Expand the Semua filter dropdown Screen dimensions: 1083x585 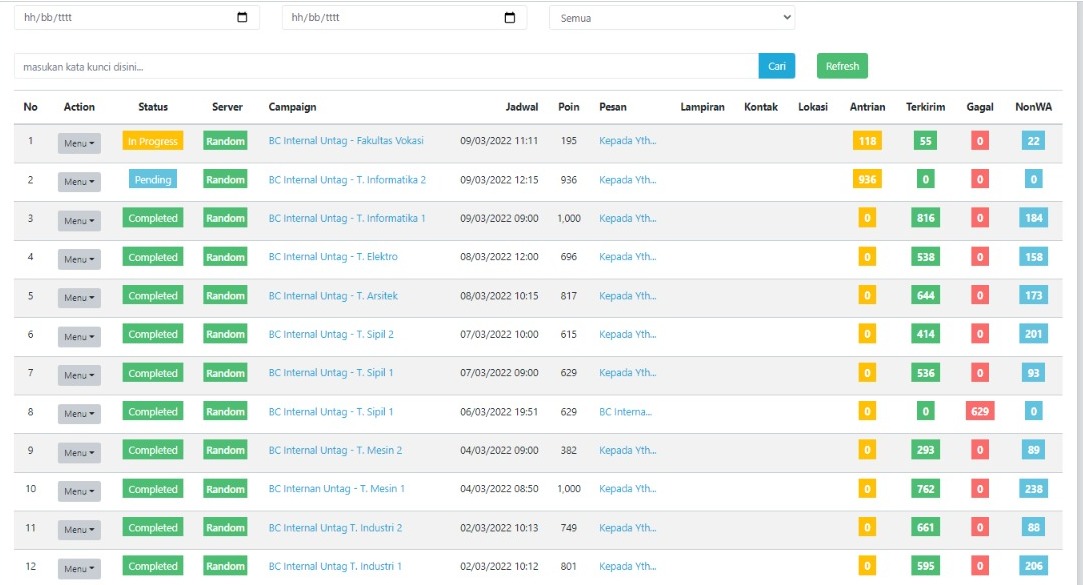[x=672, y=18]
